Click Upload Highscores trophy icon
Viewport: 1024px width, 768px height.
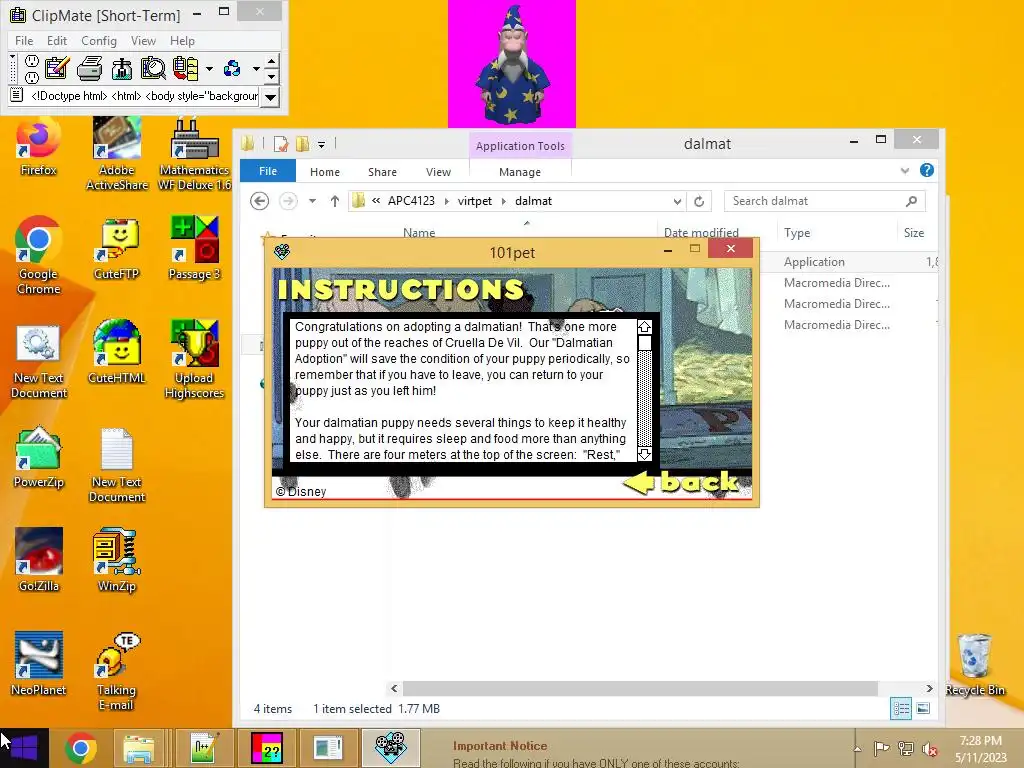pos(195,359)
